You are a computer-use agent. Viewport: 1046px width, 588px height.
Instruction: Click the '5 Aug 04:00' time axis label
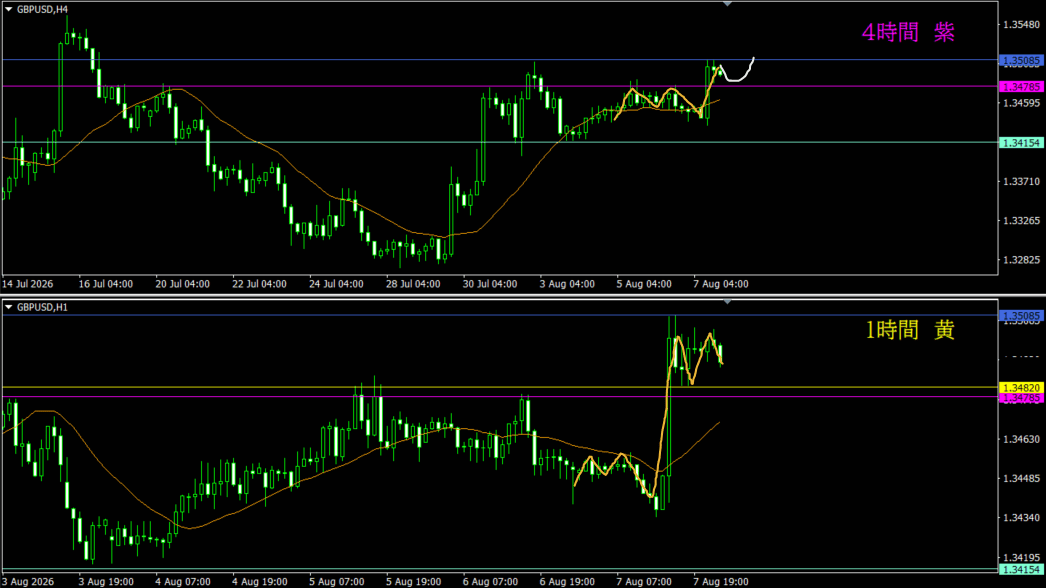click(644, 284)
